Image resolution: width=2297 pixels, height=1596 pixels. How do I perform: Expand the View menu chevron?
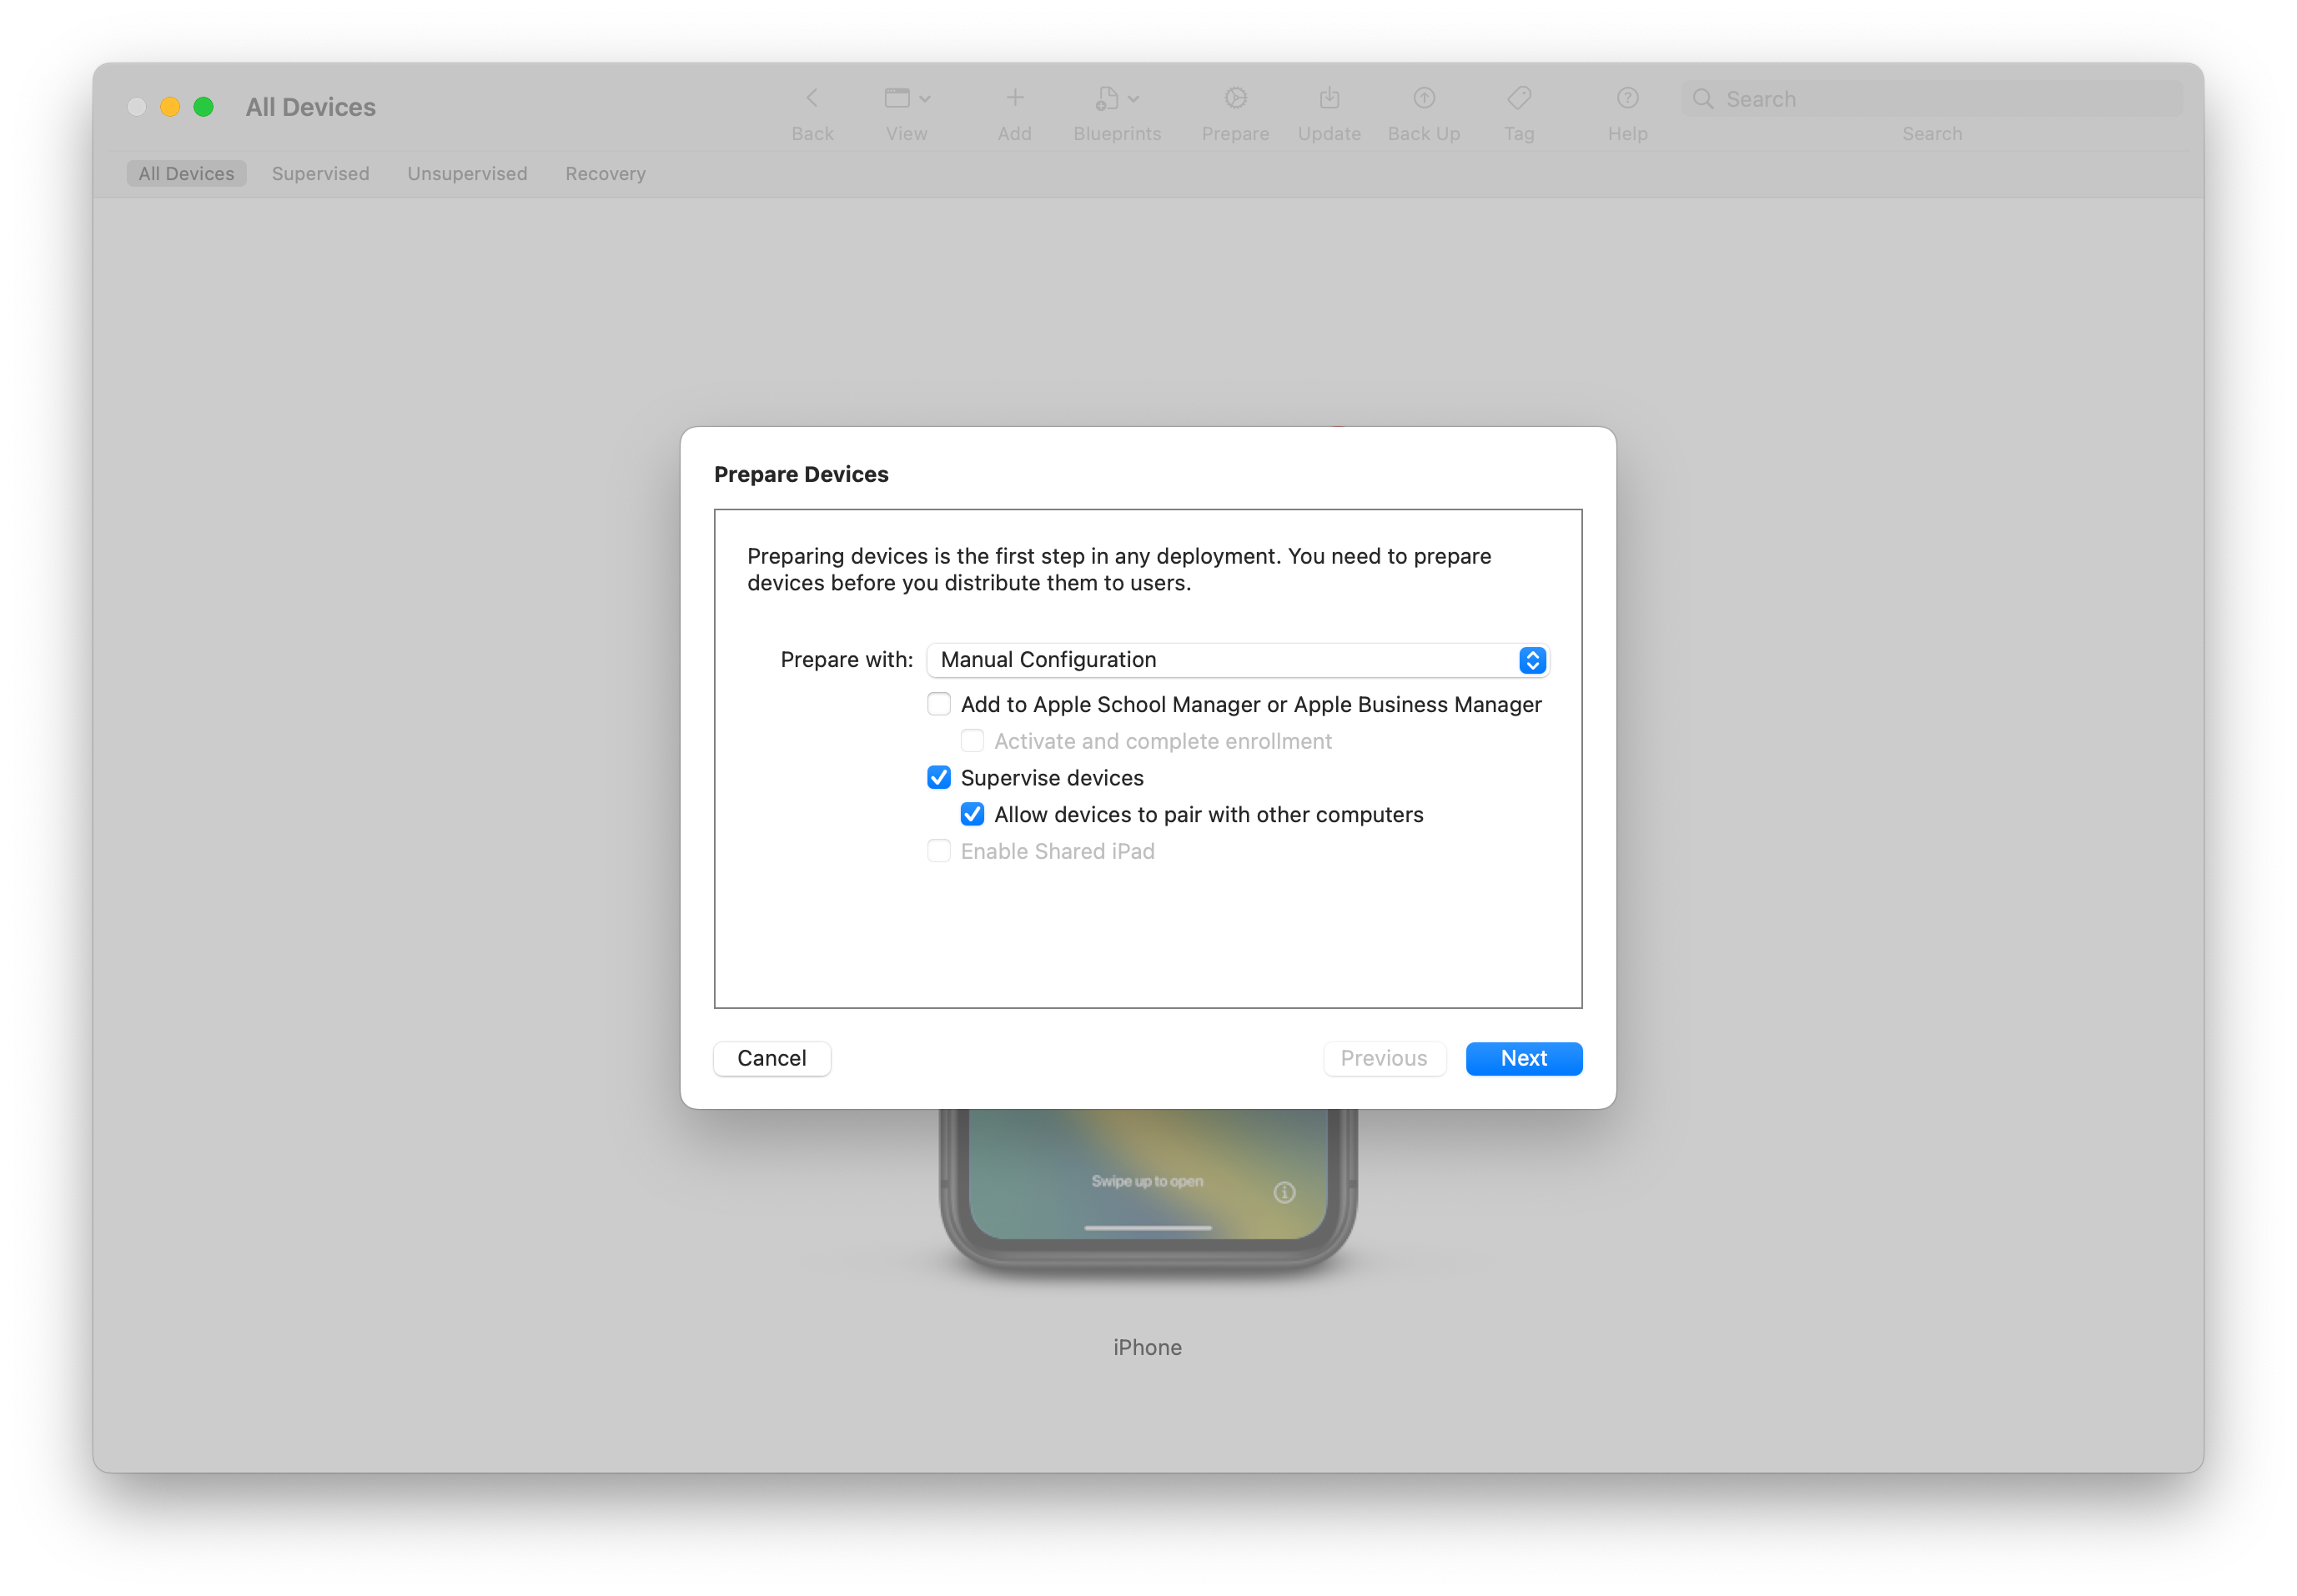pos(925,99)
